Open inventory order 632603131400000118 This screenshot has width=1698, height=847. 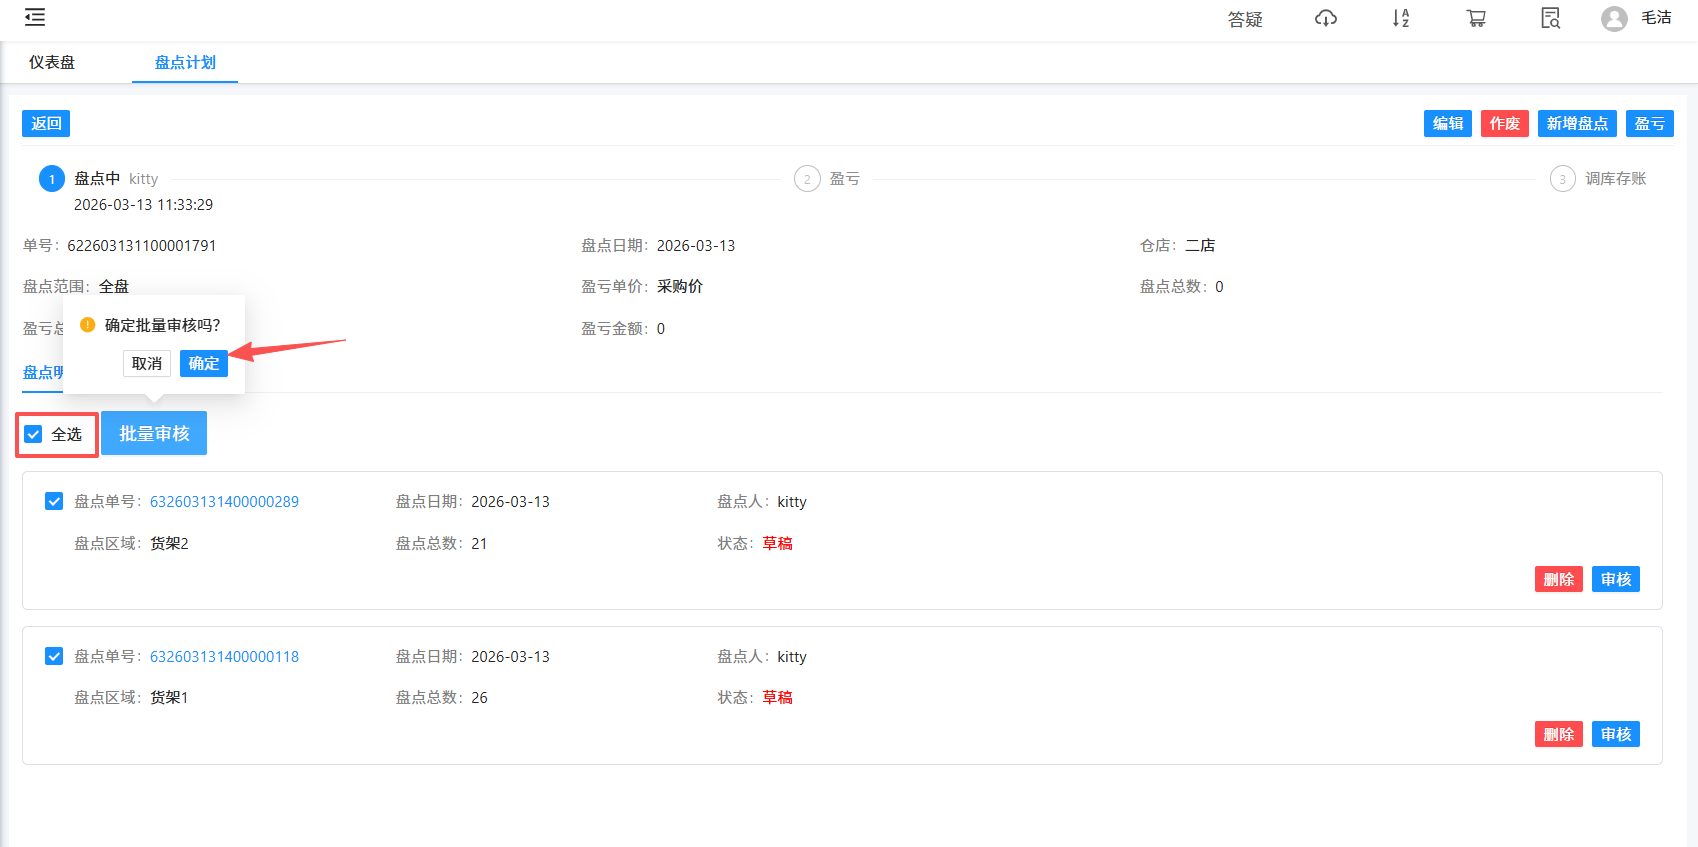[x=224, y=657]
